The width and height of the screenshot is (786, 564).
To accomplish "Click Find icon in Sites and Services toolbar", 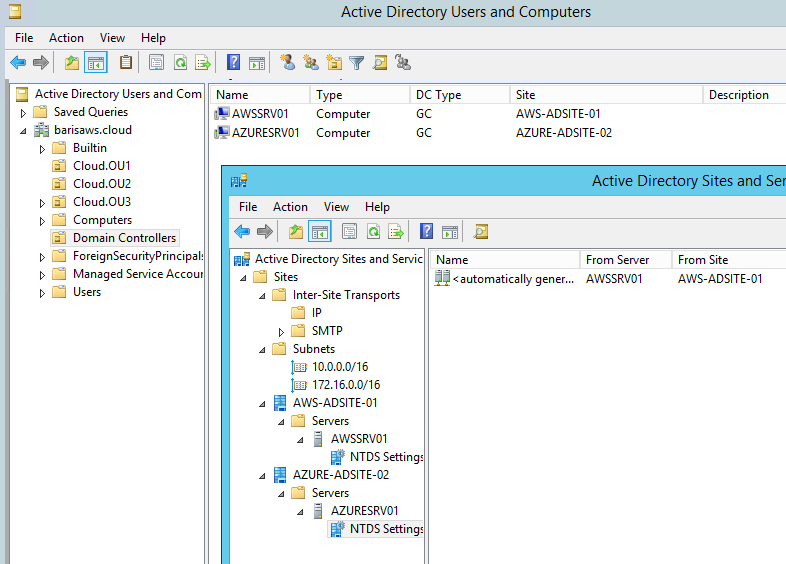I will pyautogui.click(x=481, y=232).
